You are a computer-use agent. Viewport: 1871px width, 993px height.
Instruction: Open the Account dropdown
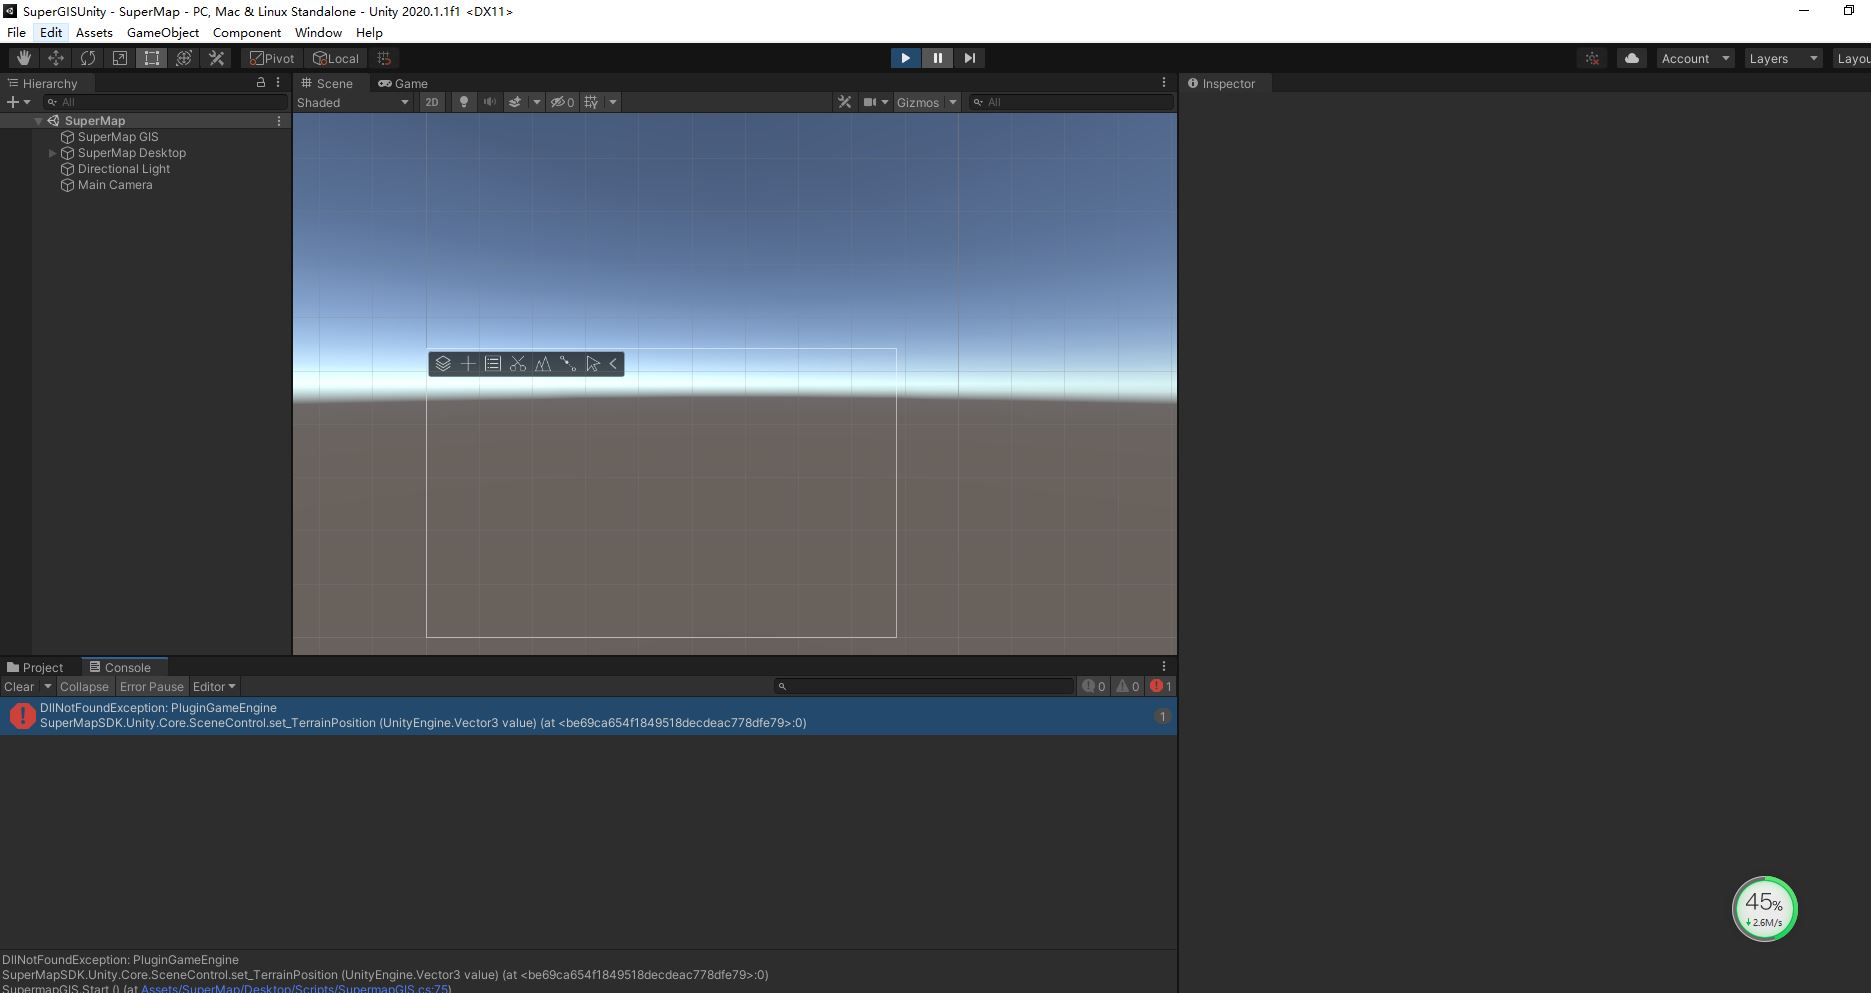click(1695, 58)
